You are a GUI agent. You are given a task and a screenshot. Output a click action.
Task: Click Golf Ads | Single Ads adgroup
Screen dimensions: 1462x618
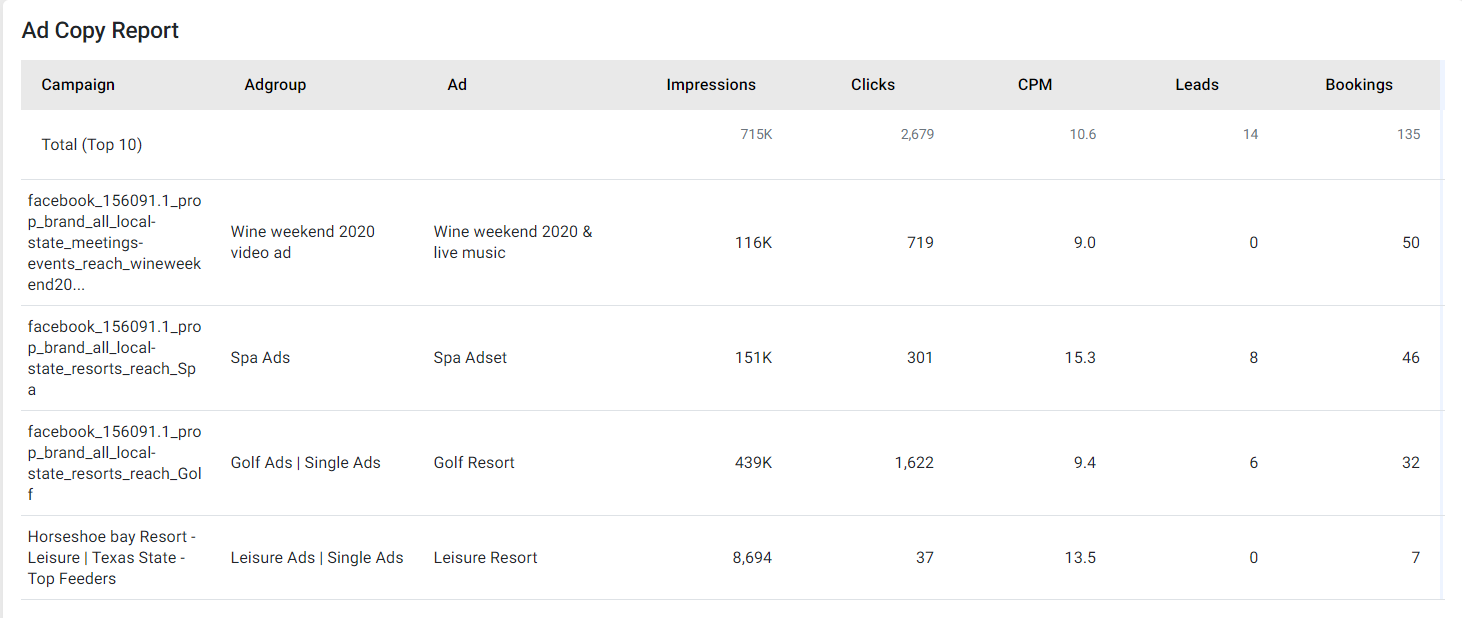305,463
